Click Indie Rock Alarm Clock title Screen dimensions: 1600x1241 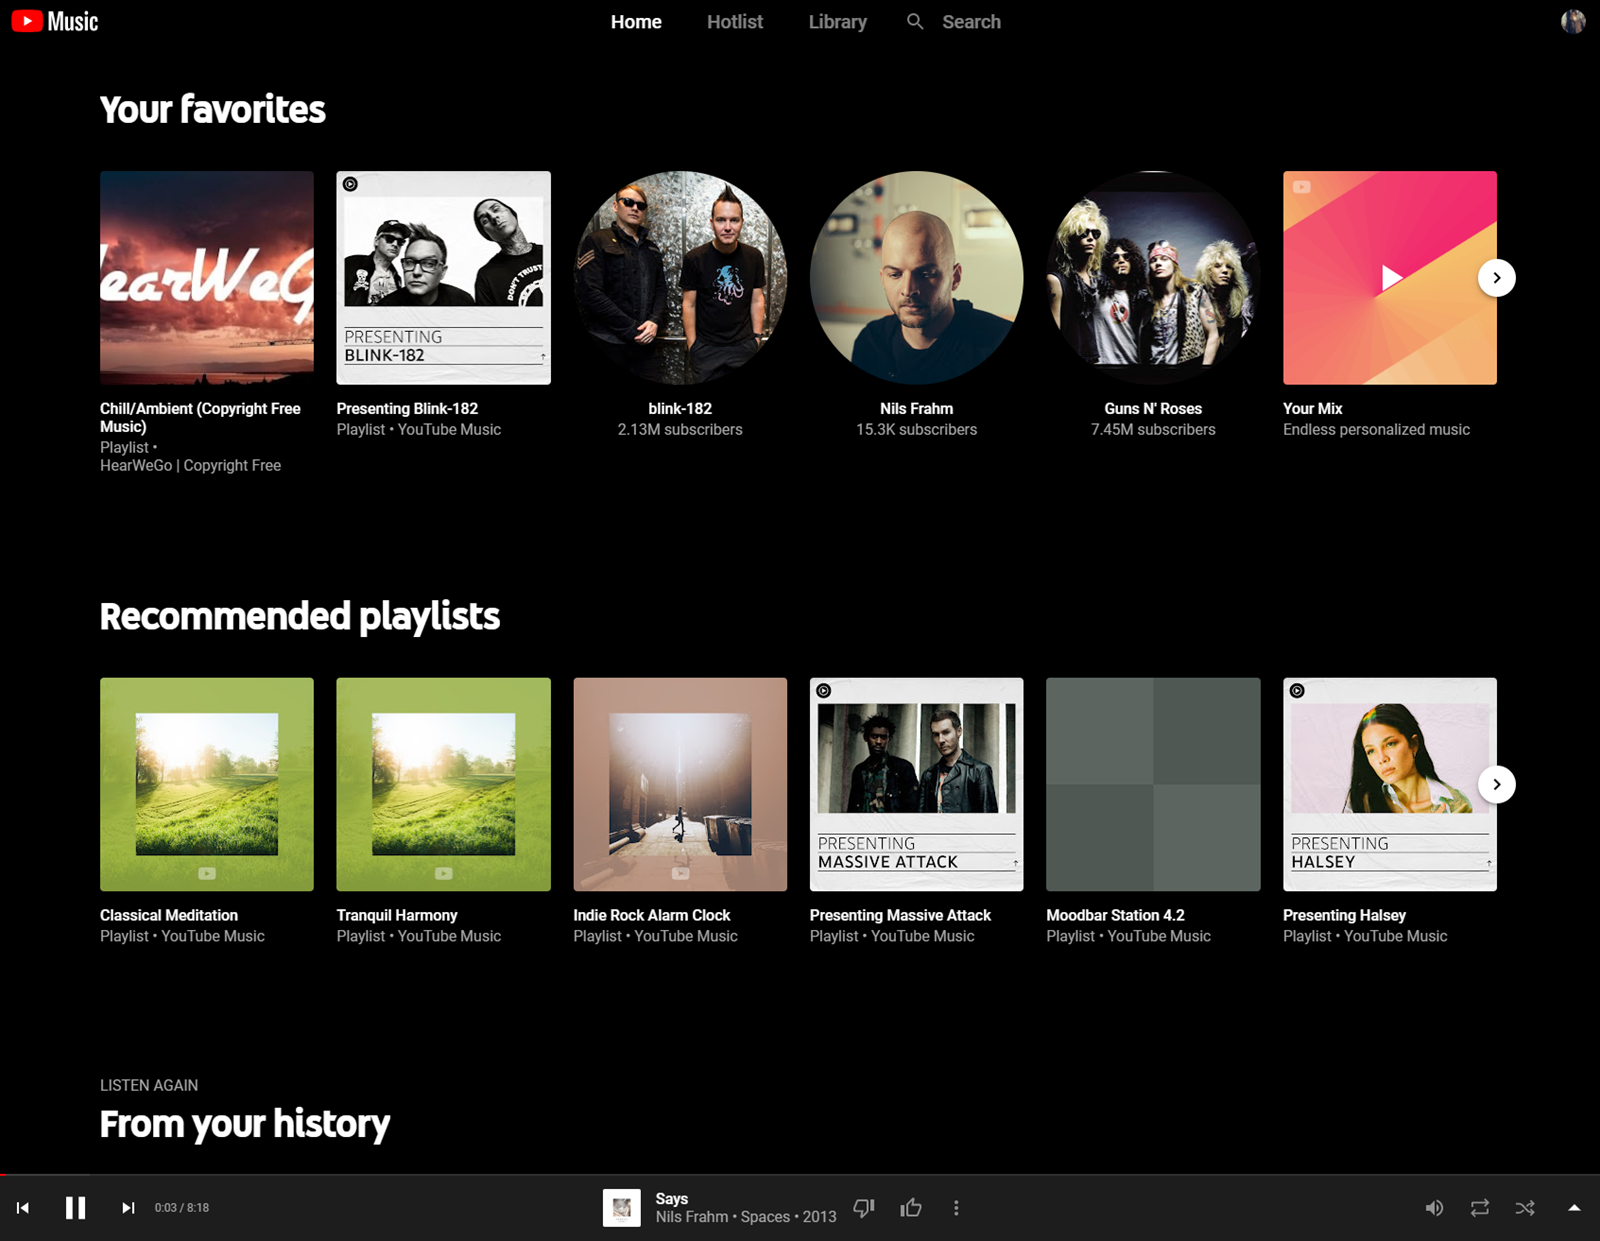pyautogui.click(x=652, y=916)
